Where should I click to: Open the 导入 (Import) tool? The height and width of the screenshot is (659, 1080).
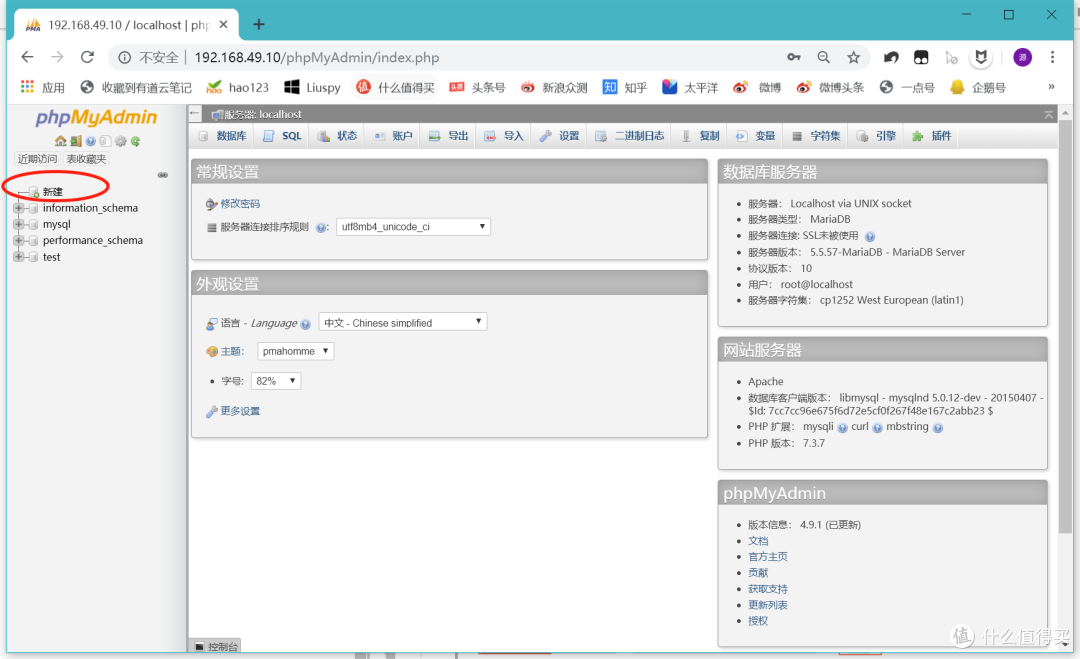[x=504, y=135]
